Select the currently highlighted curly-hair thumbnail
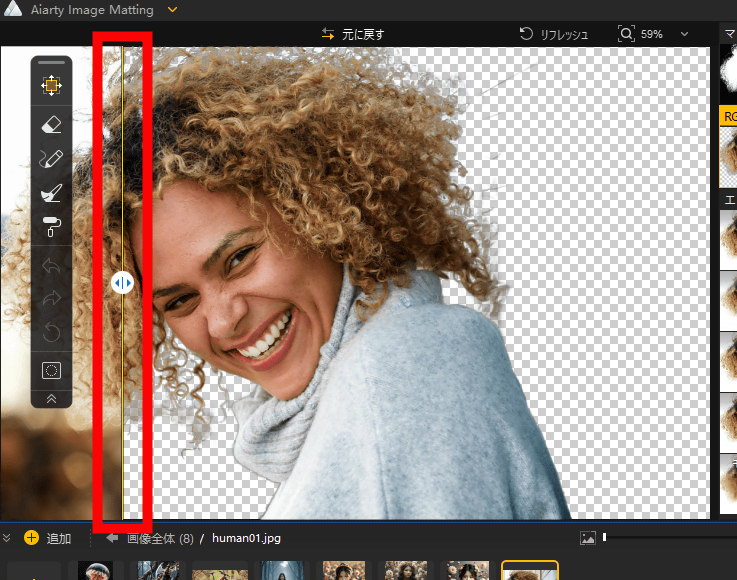The width and height of the screenshot is (737, 580). coord(530,570)
